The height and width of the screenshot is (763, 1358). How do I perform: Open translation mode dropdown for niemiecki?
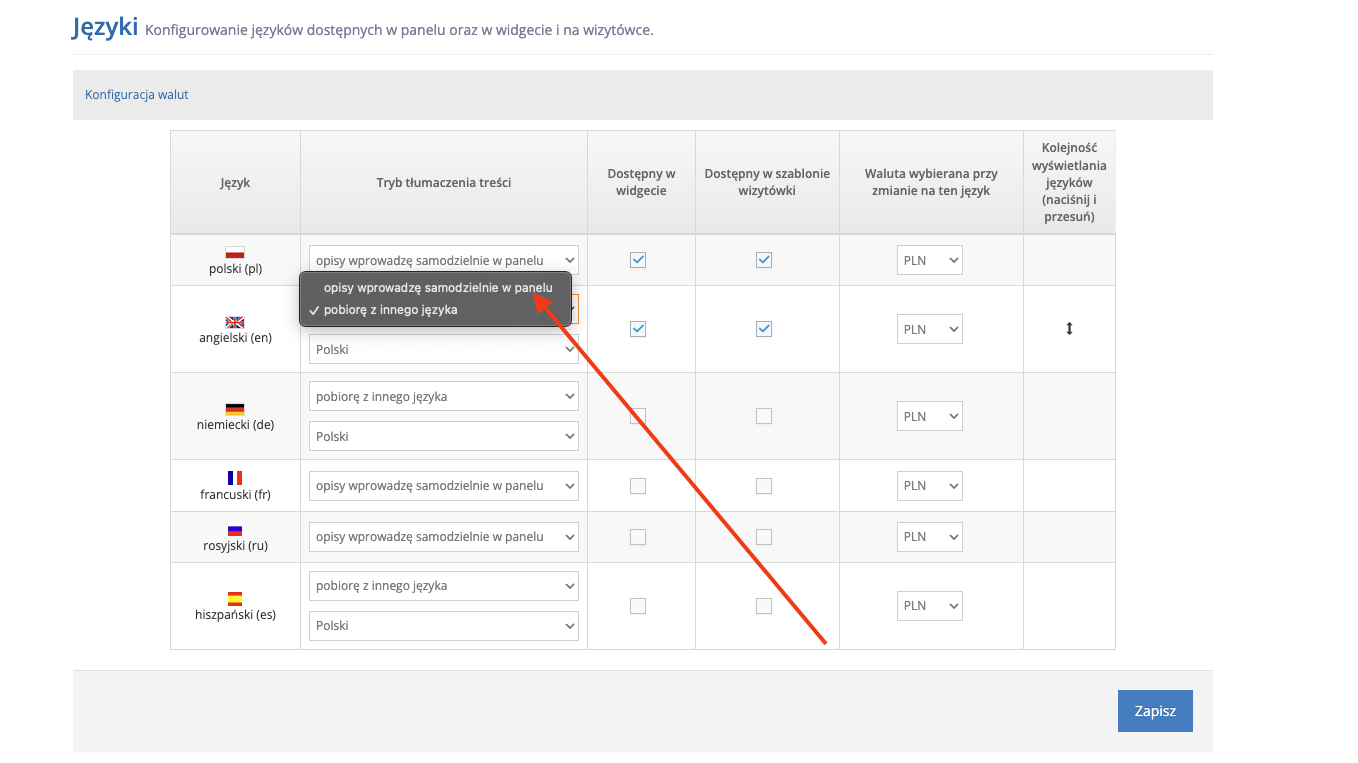coord(444,396)
